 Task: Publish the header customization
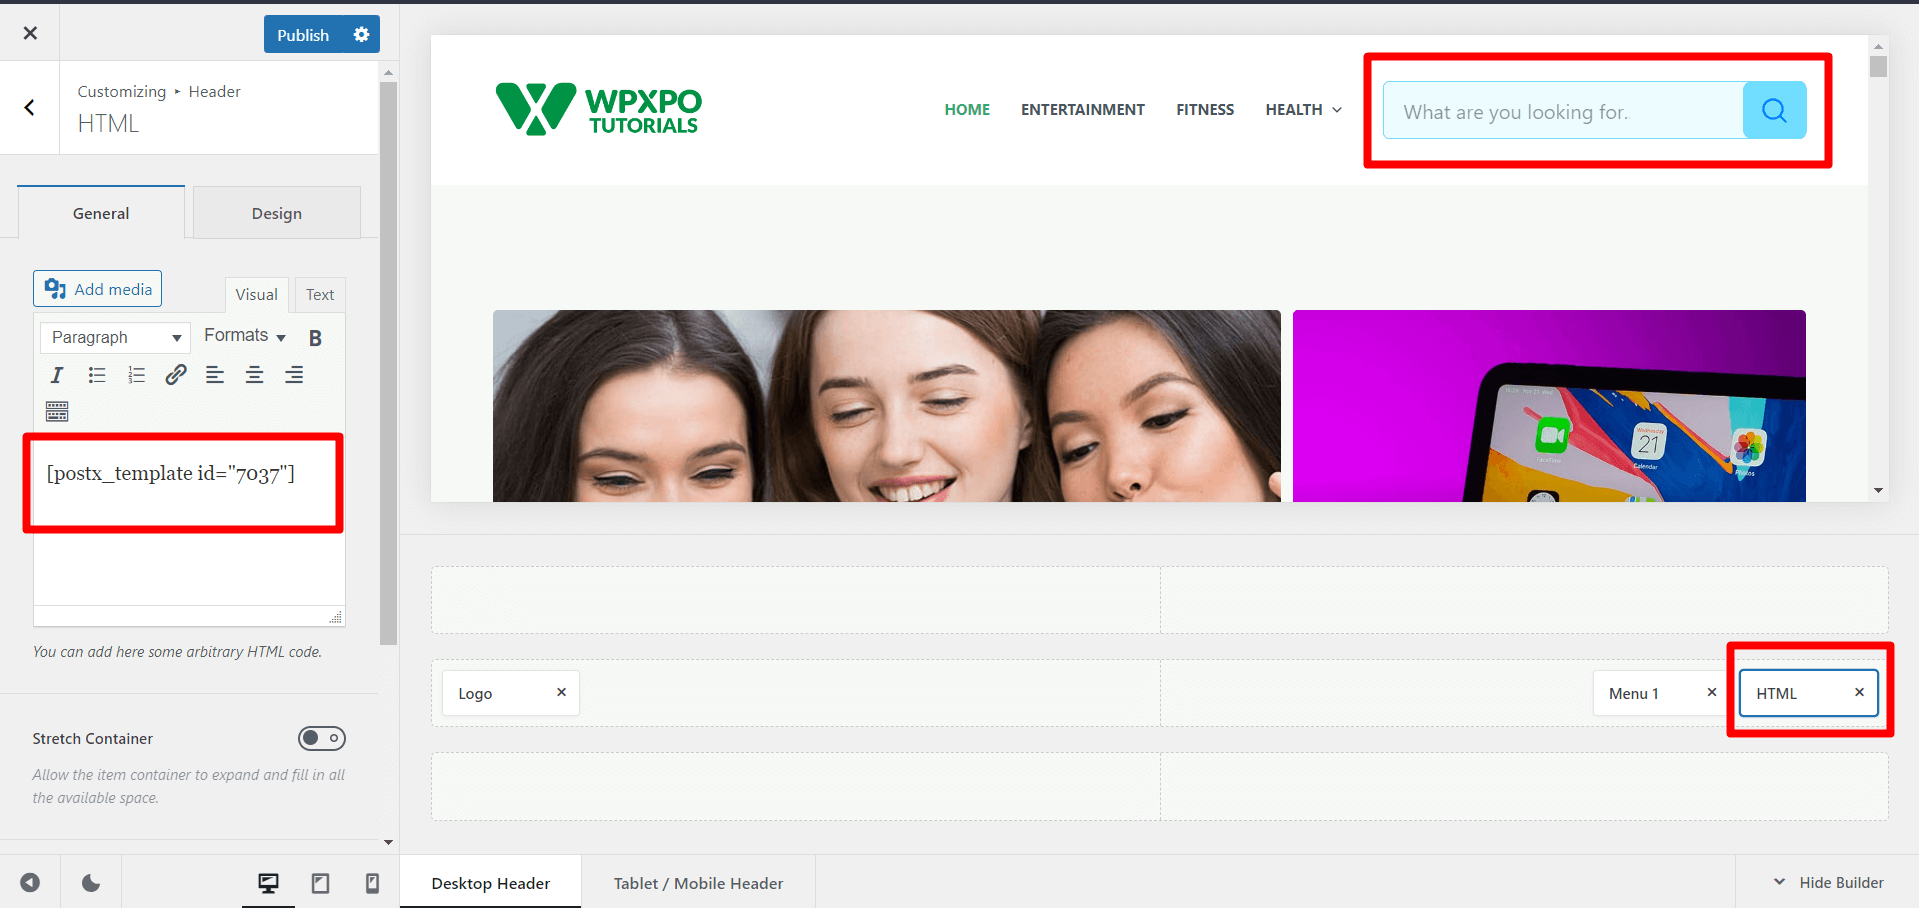click(x=302, y=34)
